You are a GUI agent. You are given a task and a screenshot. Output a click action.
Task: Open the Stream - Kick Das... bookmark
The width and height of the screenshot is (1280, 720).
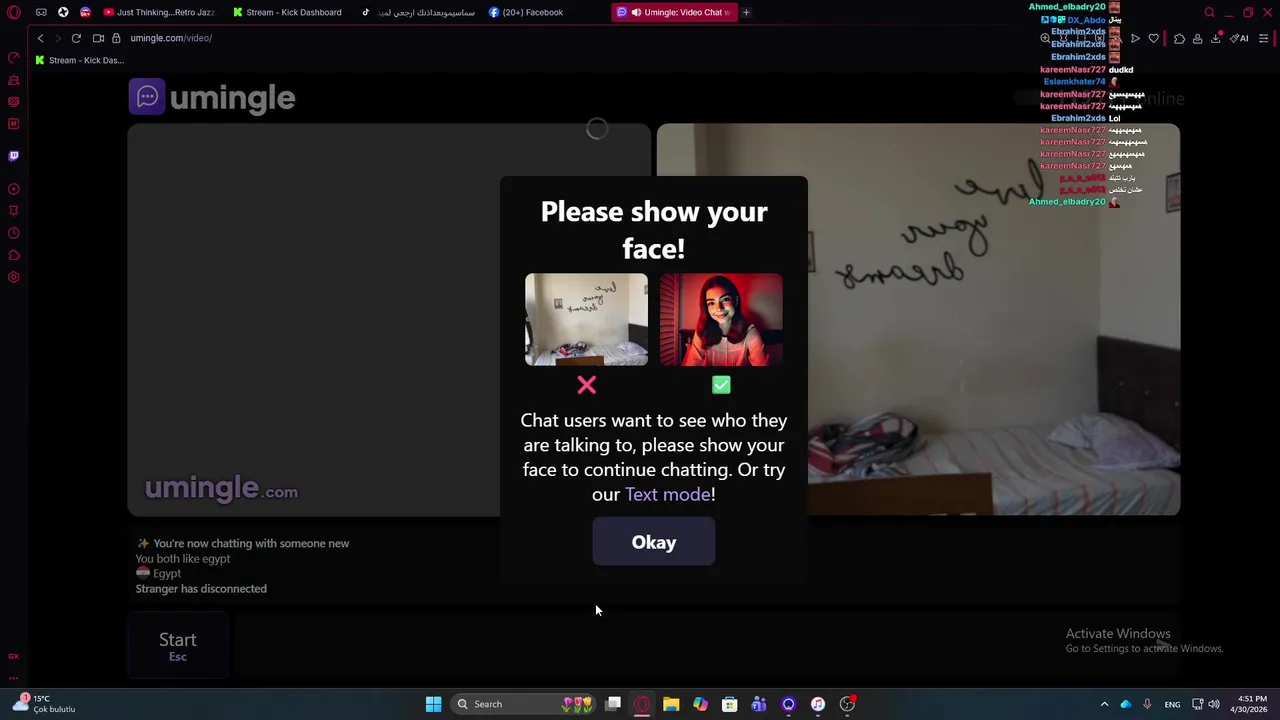click(x=80, y=60)
